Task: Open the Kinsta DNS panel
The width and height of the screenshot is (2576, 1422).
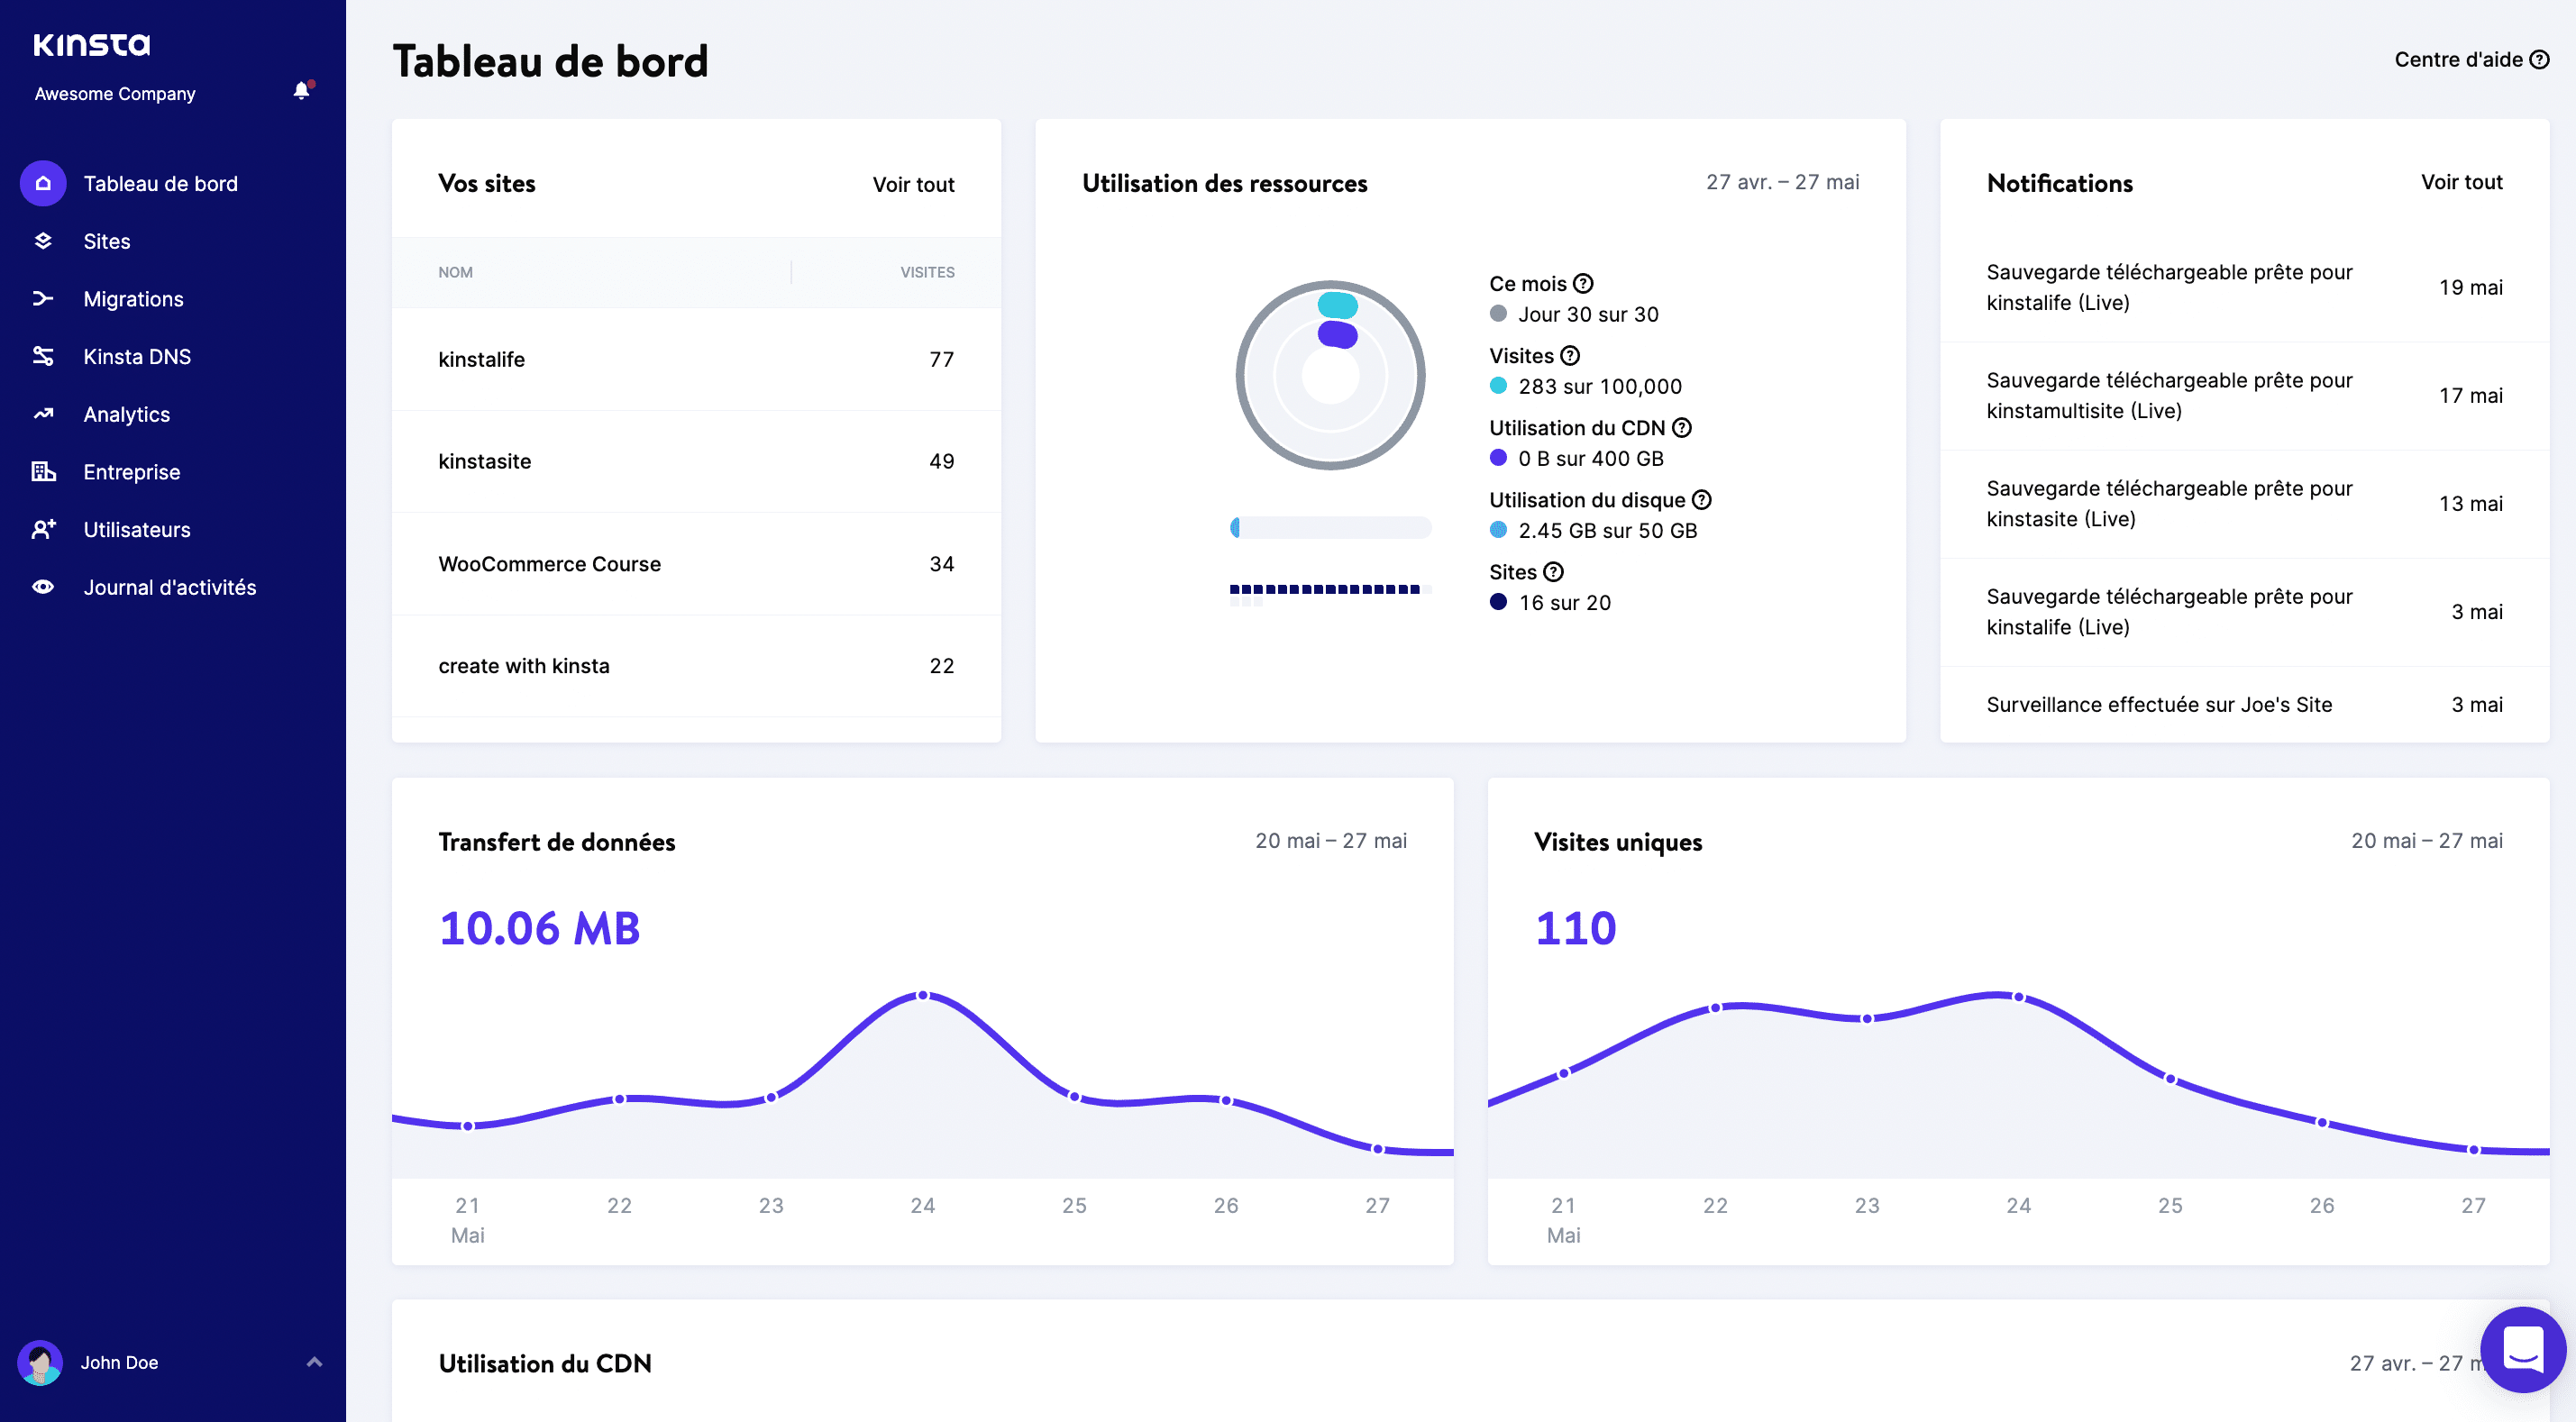Action: coord(136,356)
